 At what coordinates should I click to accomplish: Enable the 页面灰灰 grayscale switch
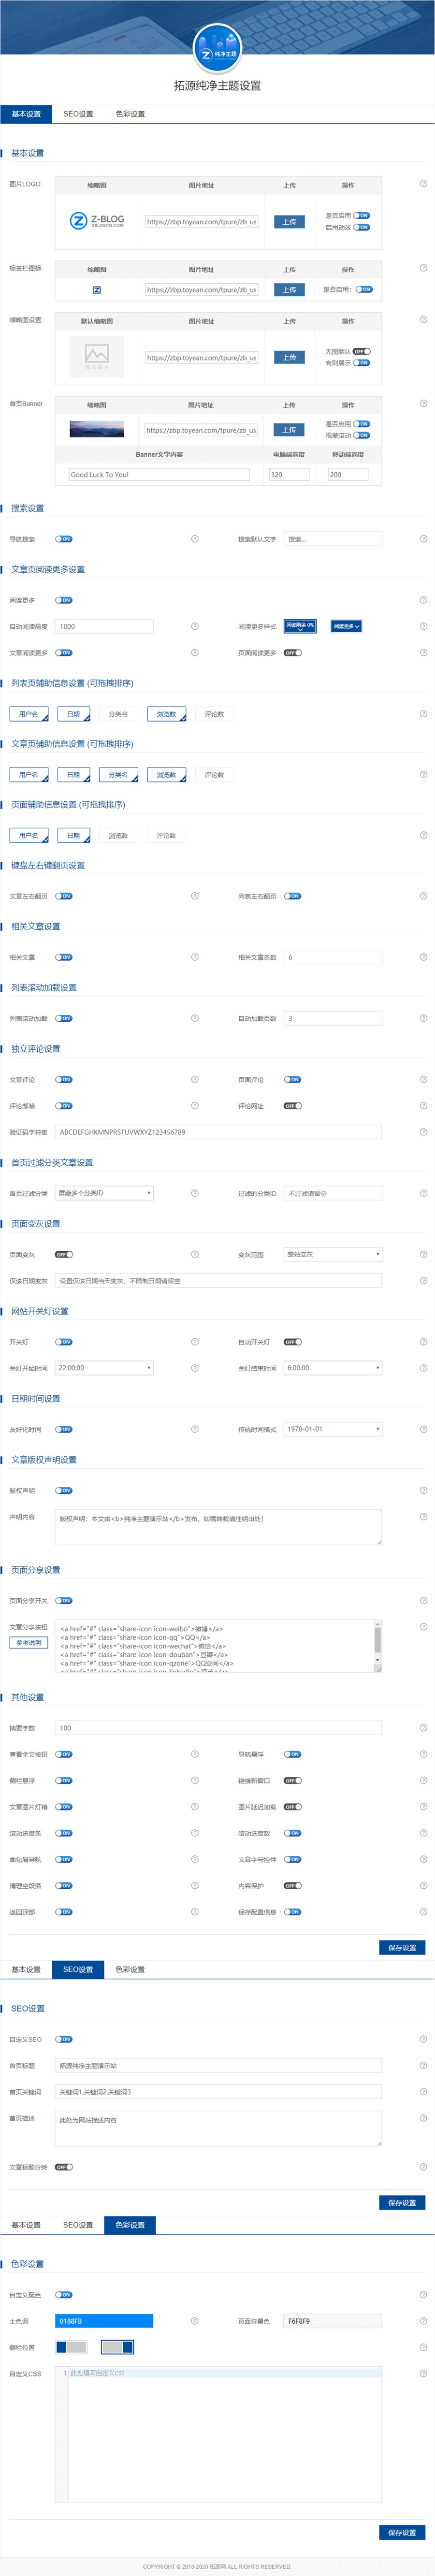64,1254
